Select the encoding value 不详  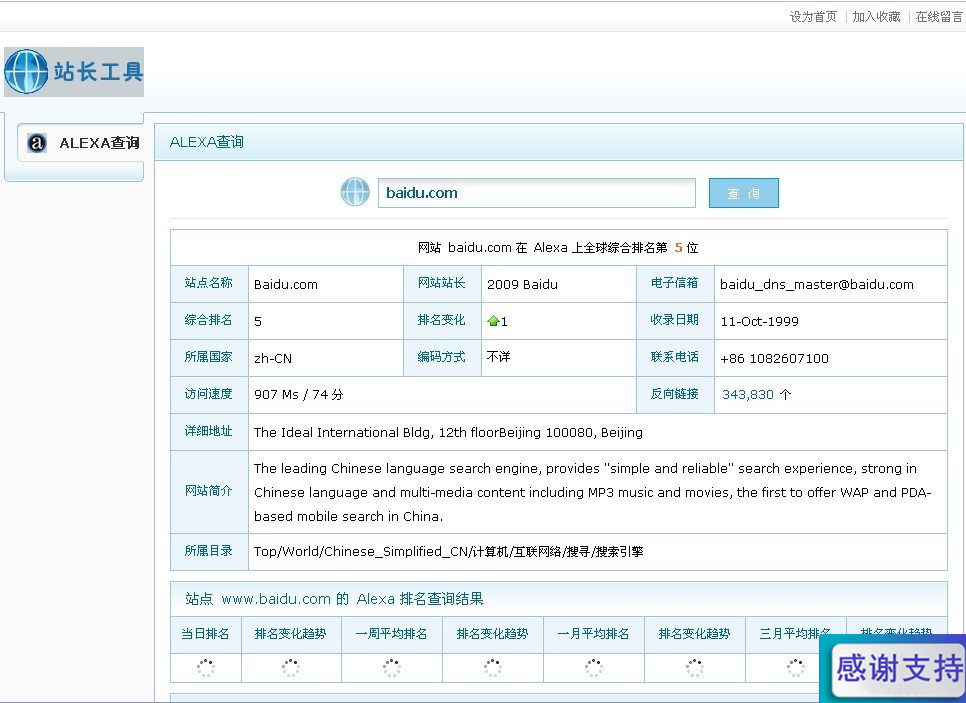(x=498, y=357)
